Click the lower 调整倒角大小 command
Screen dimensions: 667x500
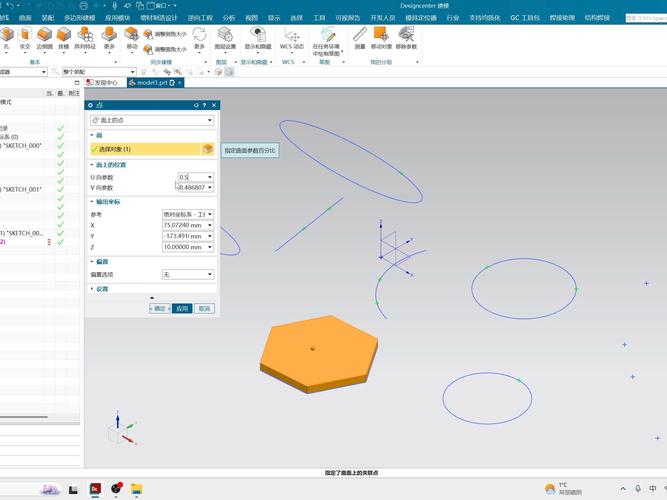pyautogui.click(x=165, y=49)
